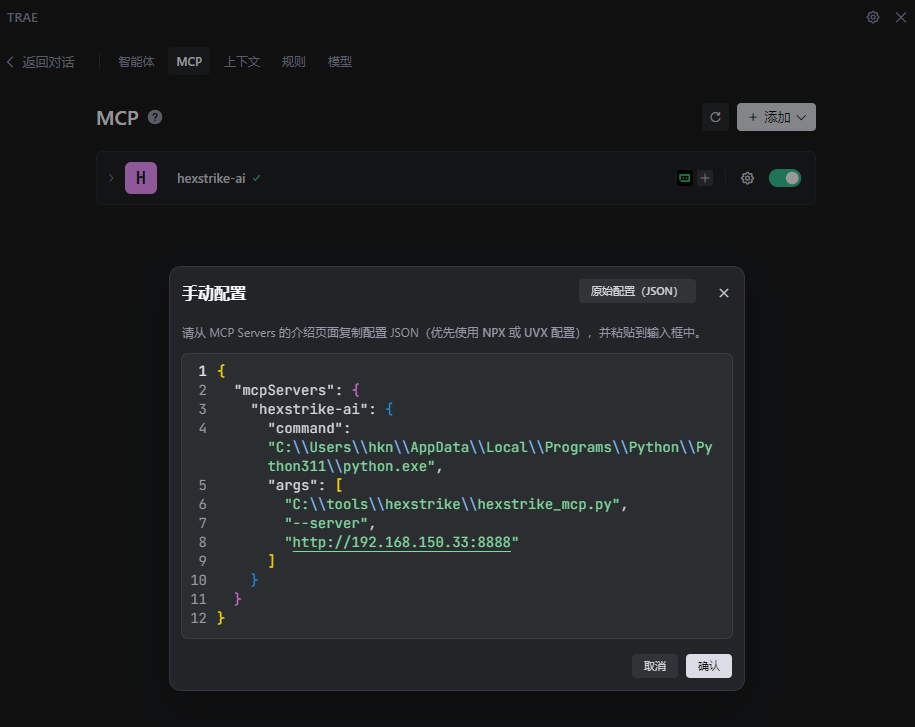Open hexstrike-ai server settings gear
This screenshot has width=915, height=727.
click(747, 178)
